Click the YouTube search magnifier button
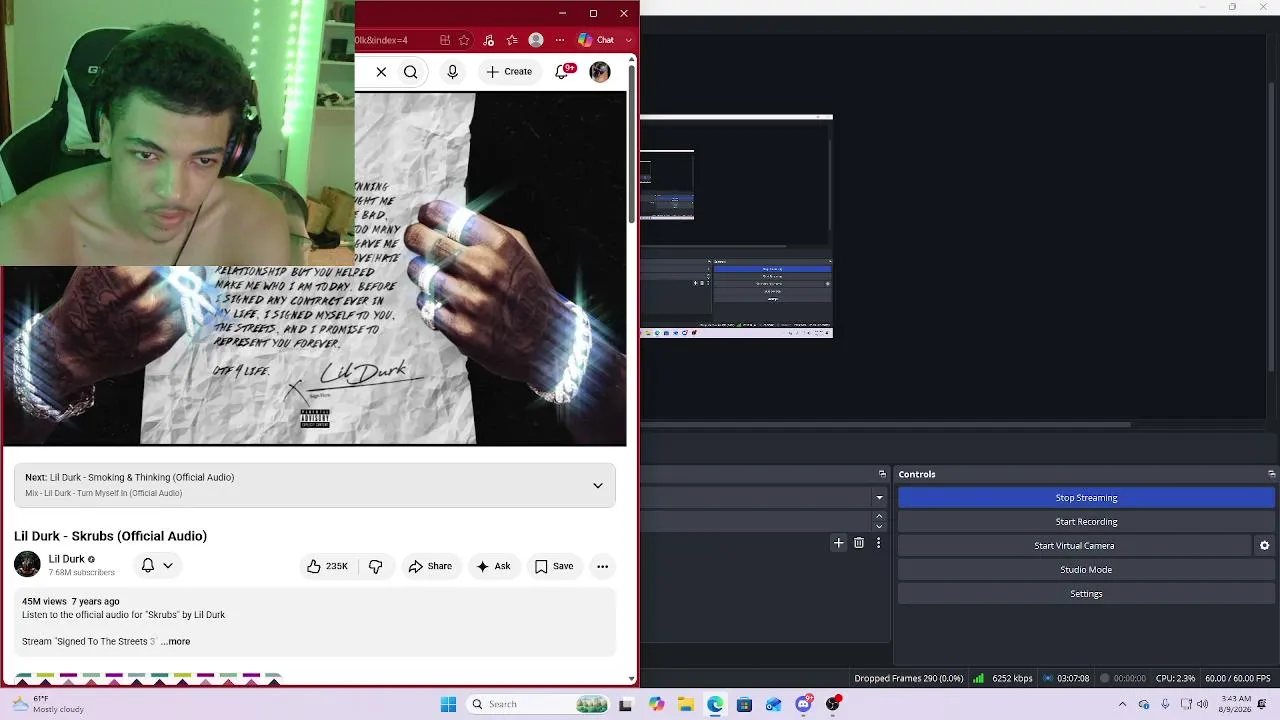Viewport: 1280px width, 720px height. click(x=410, y=72)
